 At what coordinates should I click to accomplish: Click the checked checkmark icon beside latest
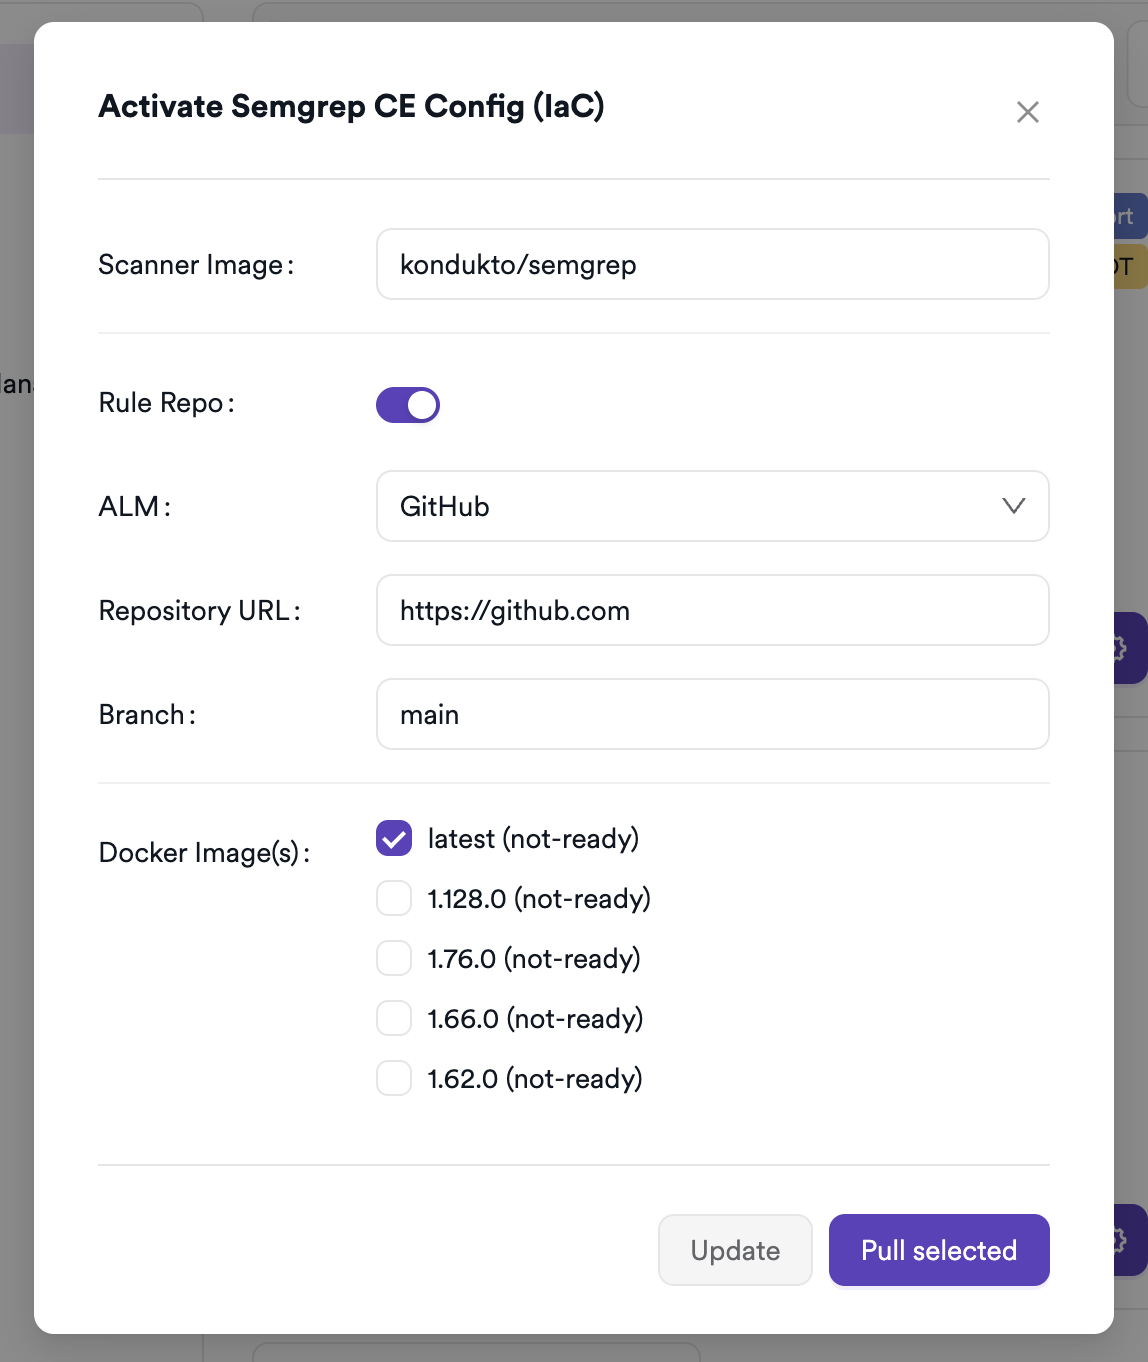coord(394,838)
